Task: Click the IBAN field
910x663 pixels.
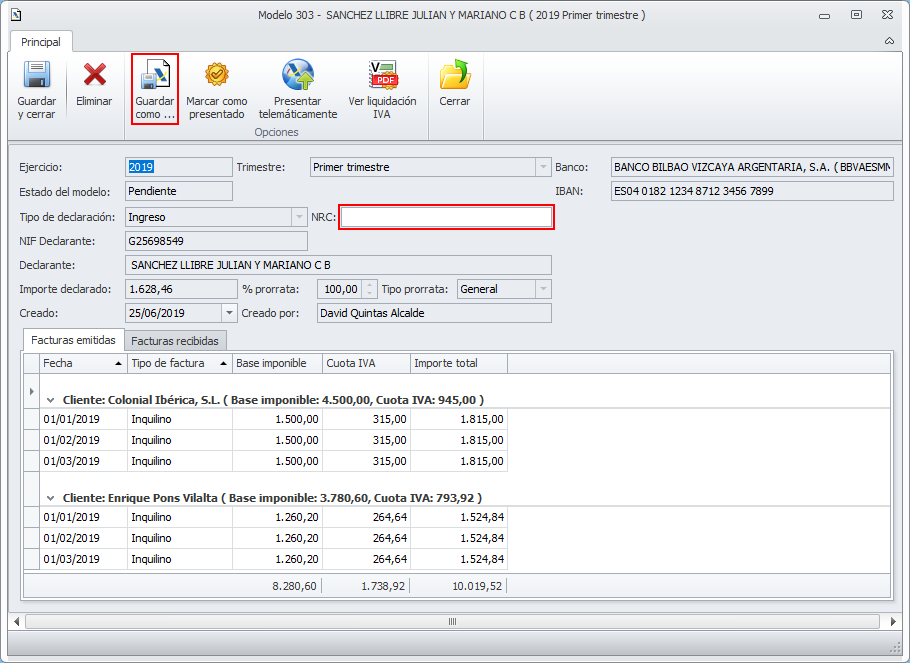Action: pos(752,191)
